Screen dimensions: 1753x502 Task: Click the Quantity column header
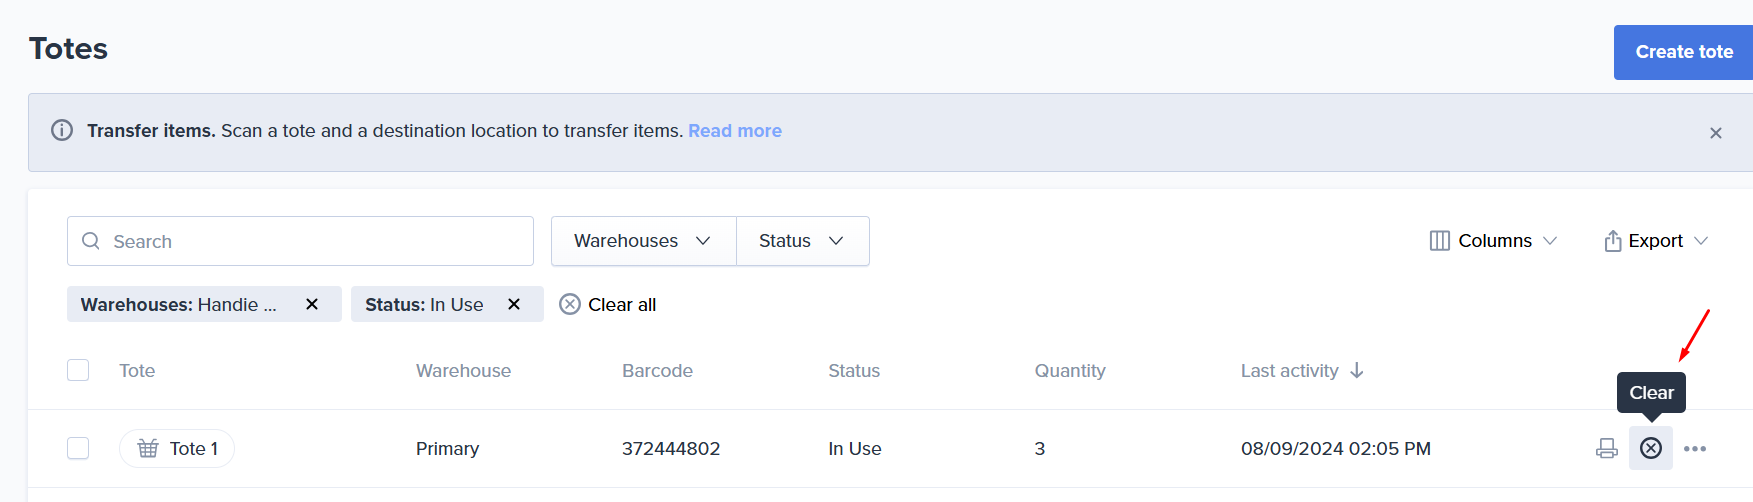click(1070, 371)
